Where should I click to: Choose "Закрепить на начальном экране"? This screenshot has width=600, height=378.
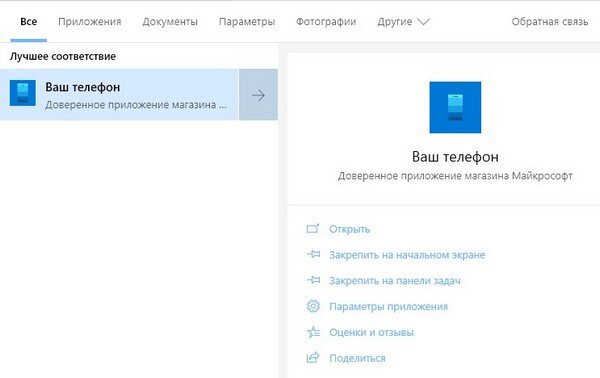tap(407, 255)
